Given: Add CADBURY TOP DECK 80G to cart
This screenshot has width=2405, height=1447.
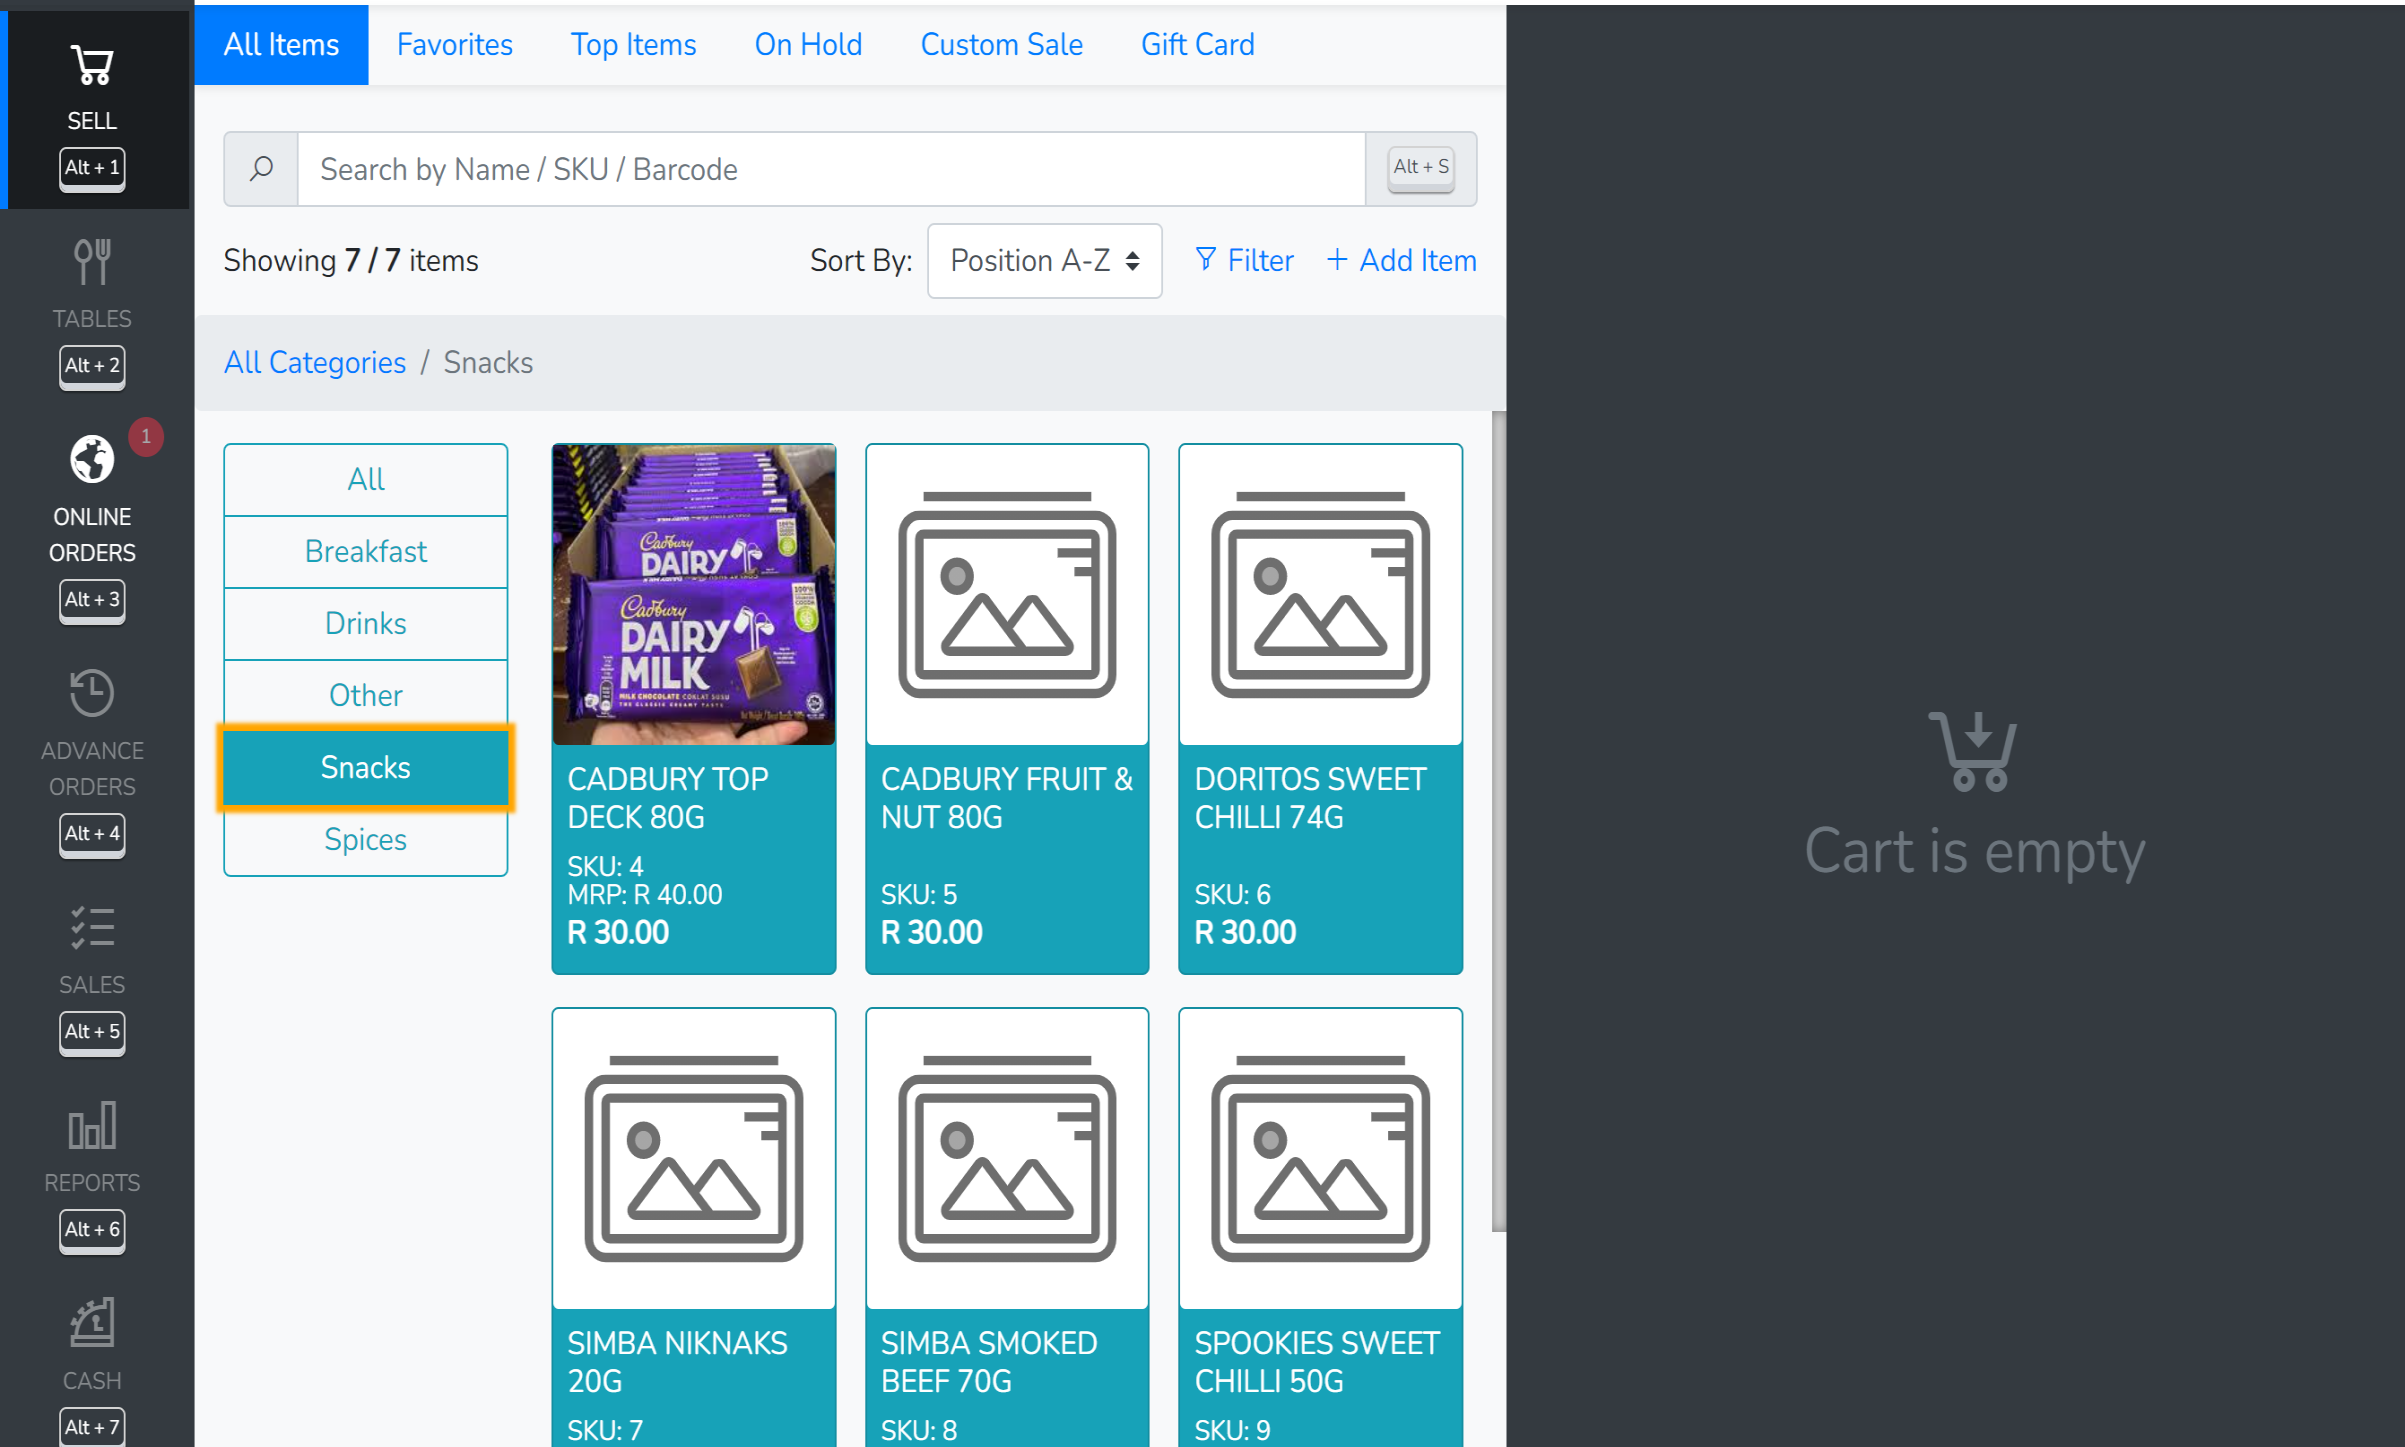Looking at the screenshot, I should (694, 709).
